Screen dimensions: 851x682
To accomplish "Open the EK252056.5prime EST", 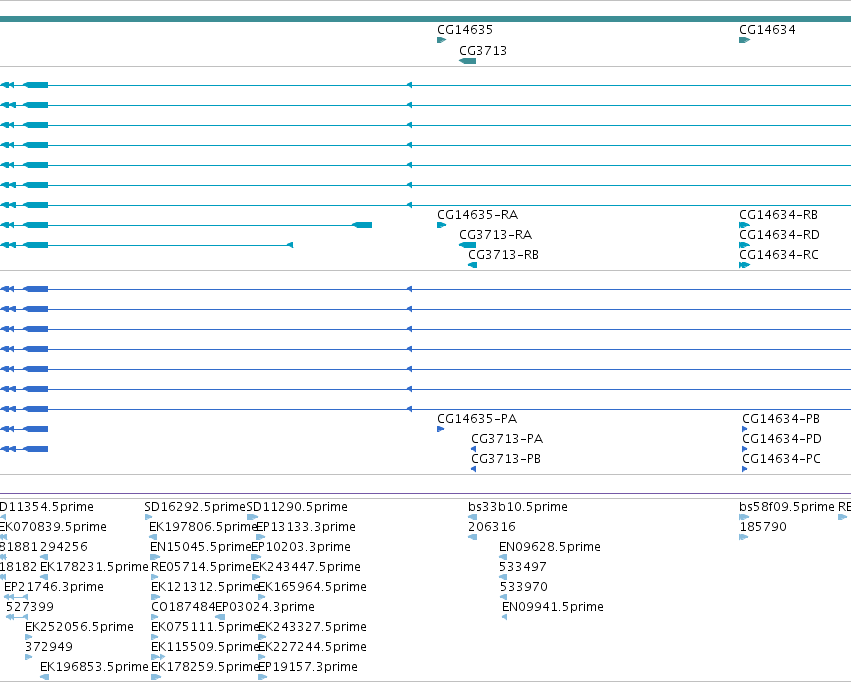I will [x=29, y=637].
